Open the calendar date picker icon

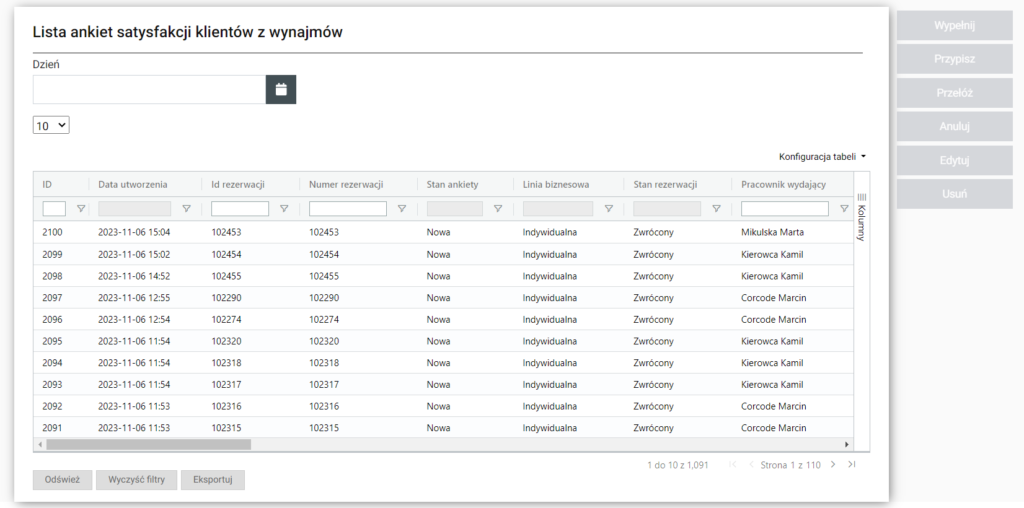281,89
